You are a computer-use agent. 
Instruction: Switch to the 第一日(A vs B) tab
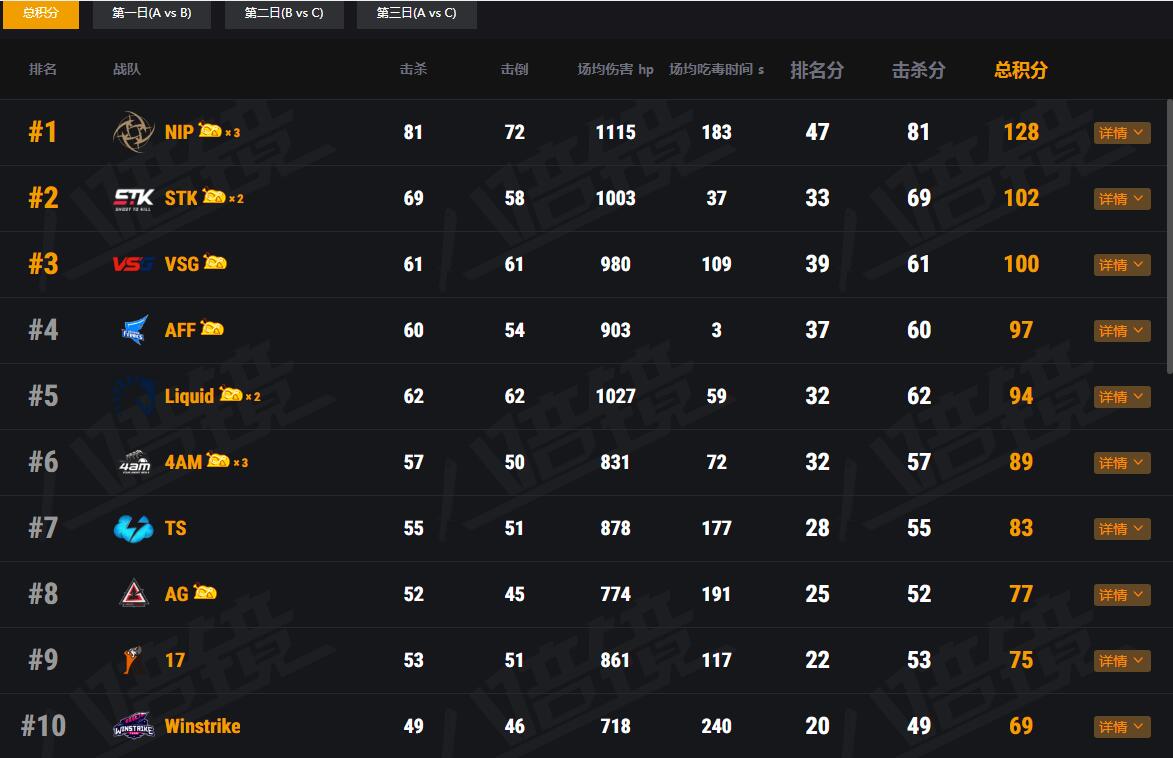[x=151, y=14]
